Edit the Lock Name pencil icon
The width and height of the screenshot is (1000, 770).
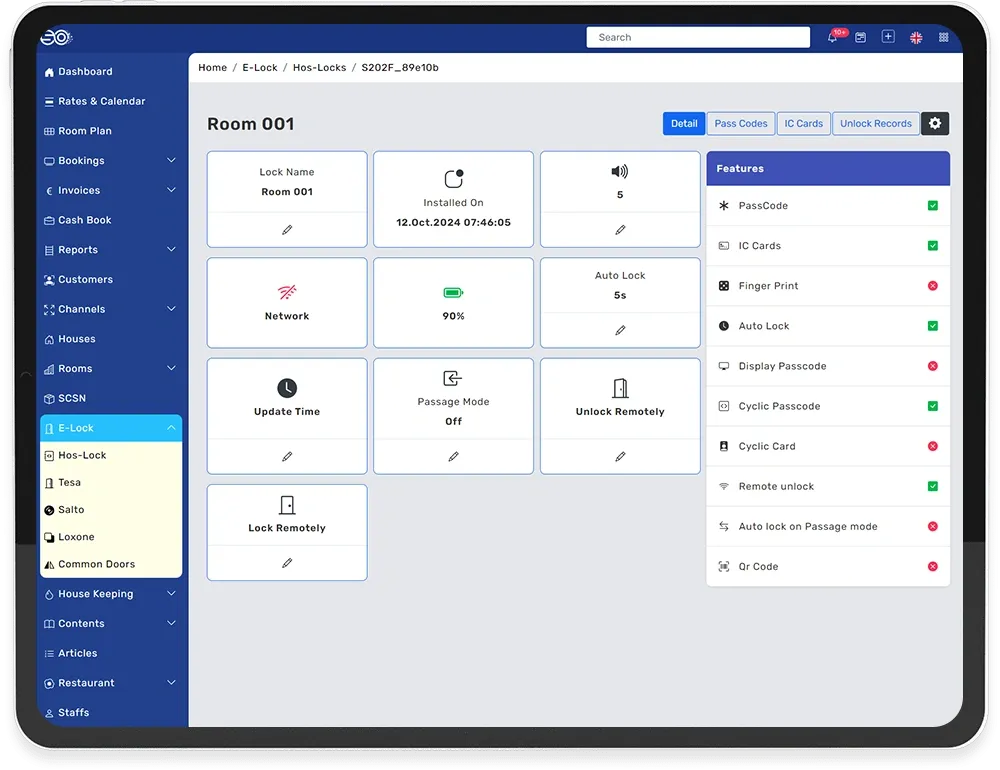tap(287, 230)
